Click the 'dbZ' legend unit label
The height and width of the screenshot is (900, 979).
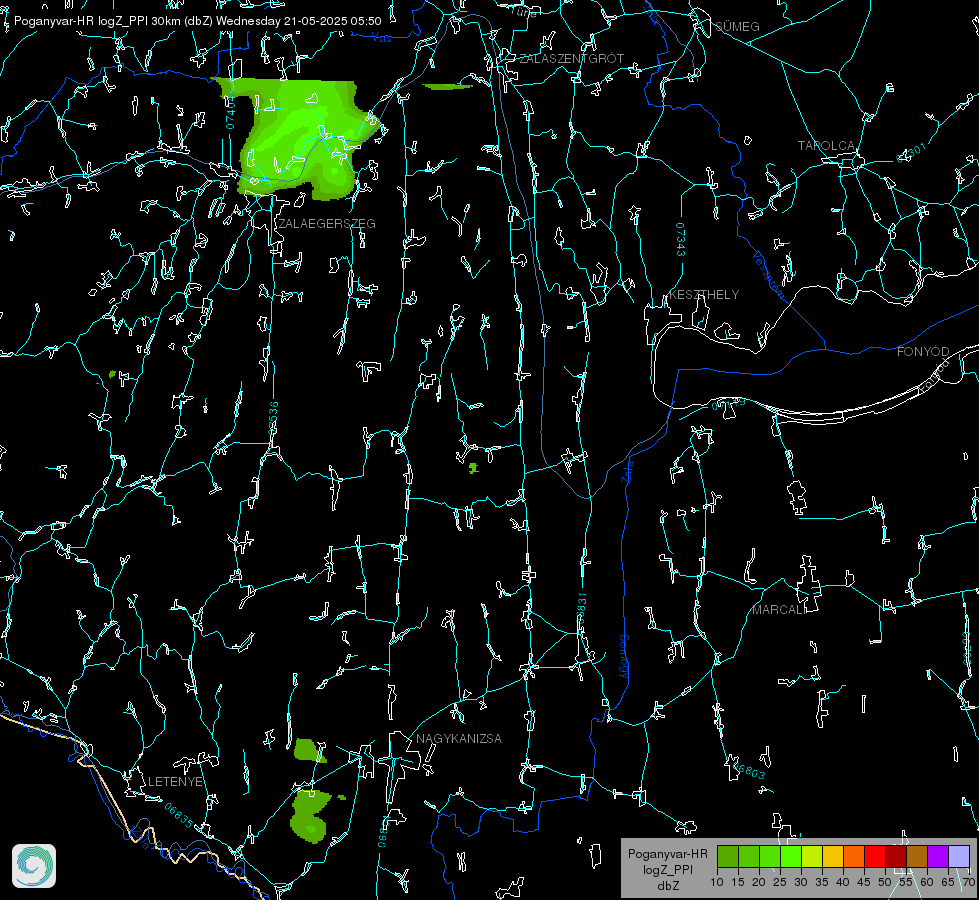[667, 886]
